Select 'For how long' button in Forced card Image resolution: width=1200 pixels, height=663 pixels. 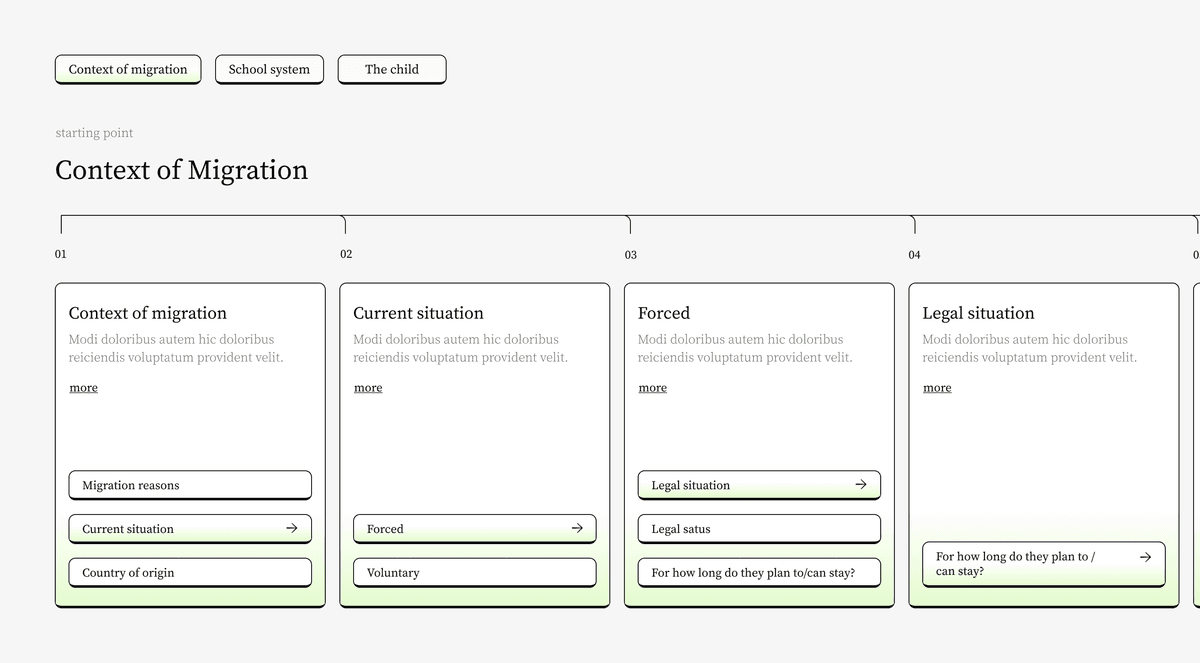pos(759,573)
